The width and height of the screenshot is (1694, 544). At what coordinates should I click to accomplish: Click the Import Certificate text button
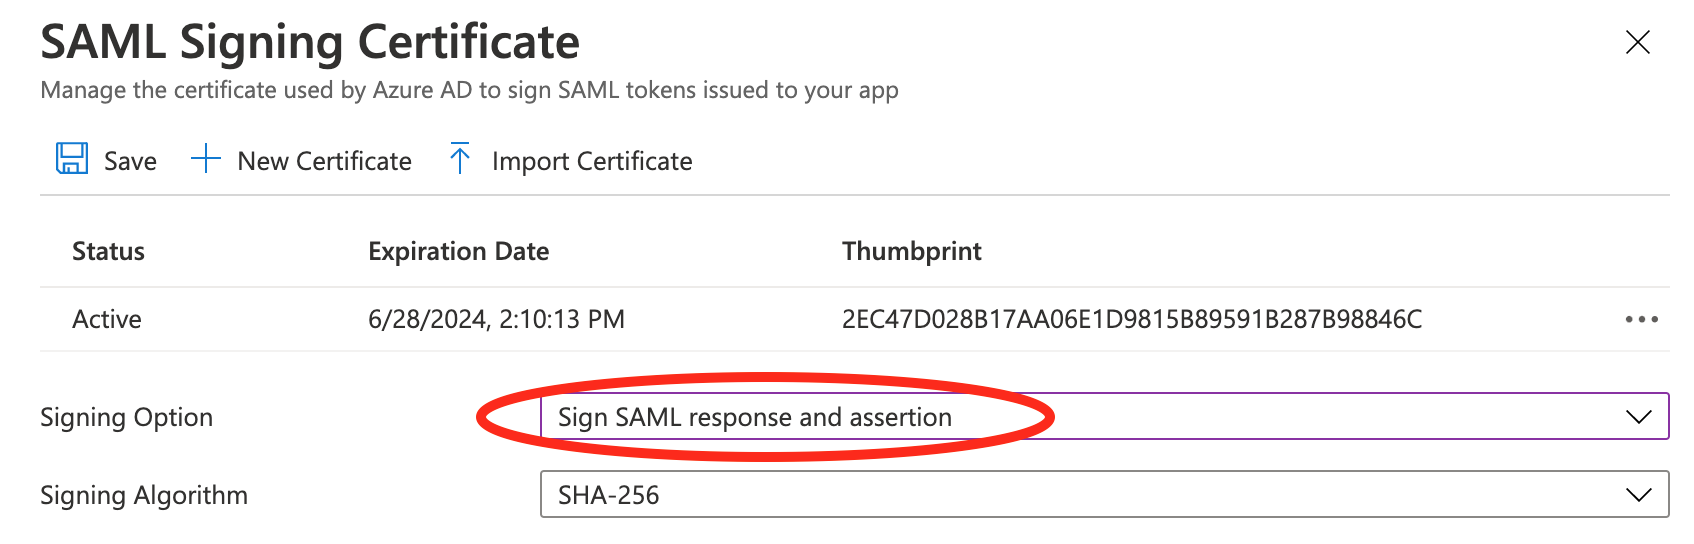(591, 161)
